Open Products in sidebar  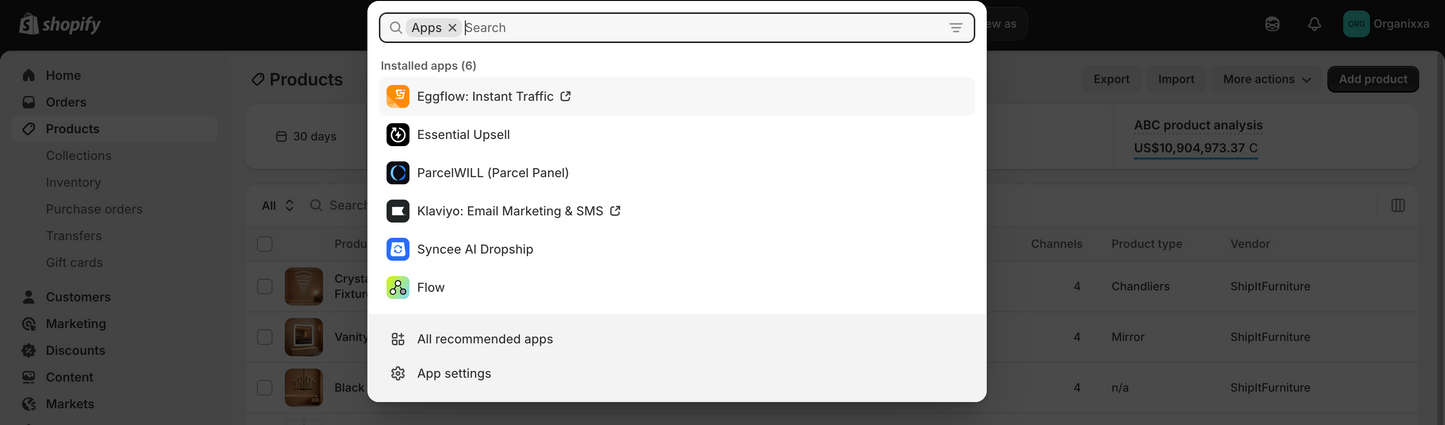[115, 129]
